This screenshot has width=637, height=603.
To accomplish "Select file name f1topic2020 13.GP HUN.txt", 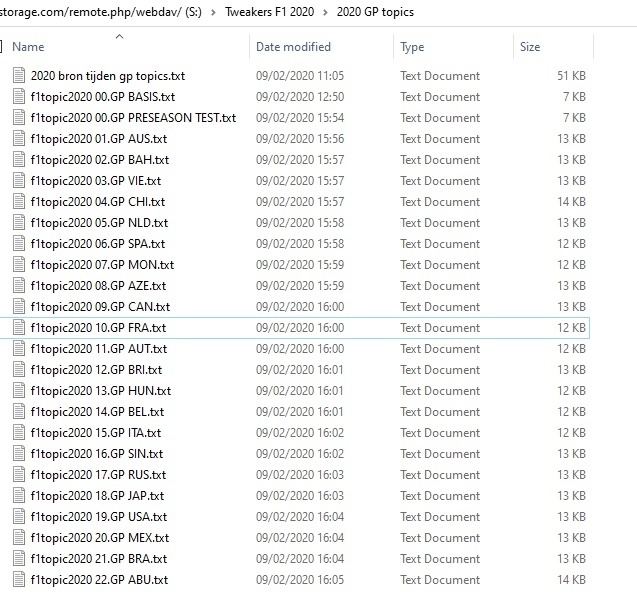I will tap(101, 391).
